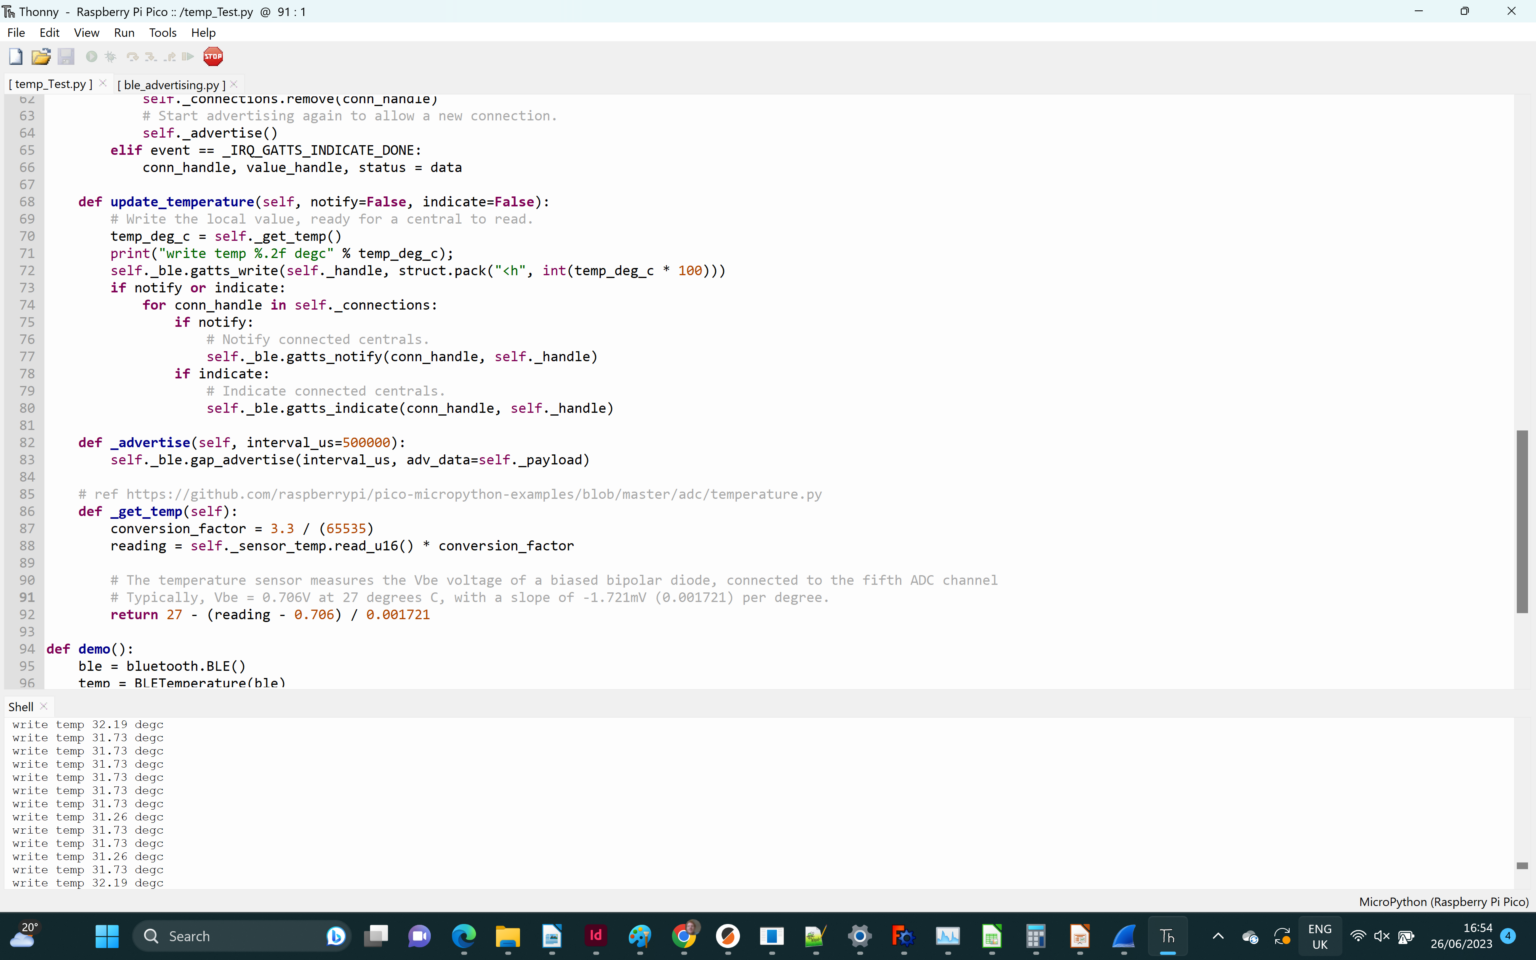Click the Windows Start button
This screenshot has width=1536, height=960.
[107, 936]
